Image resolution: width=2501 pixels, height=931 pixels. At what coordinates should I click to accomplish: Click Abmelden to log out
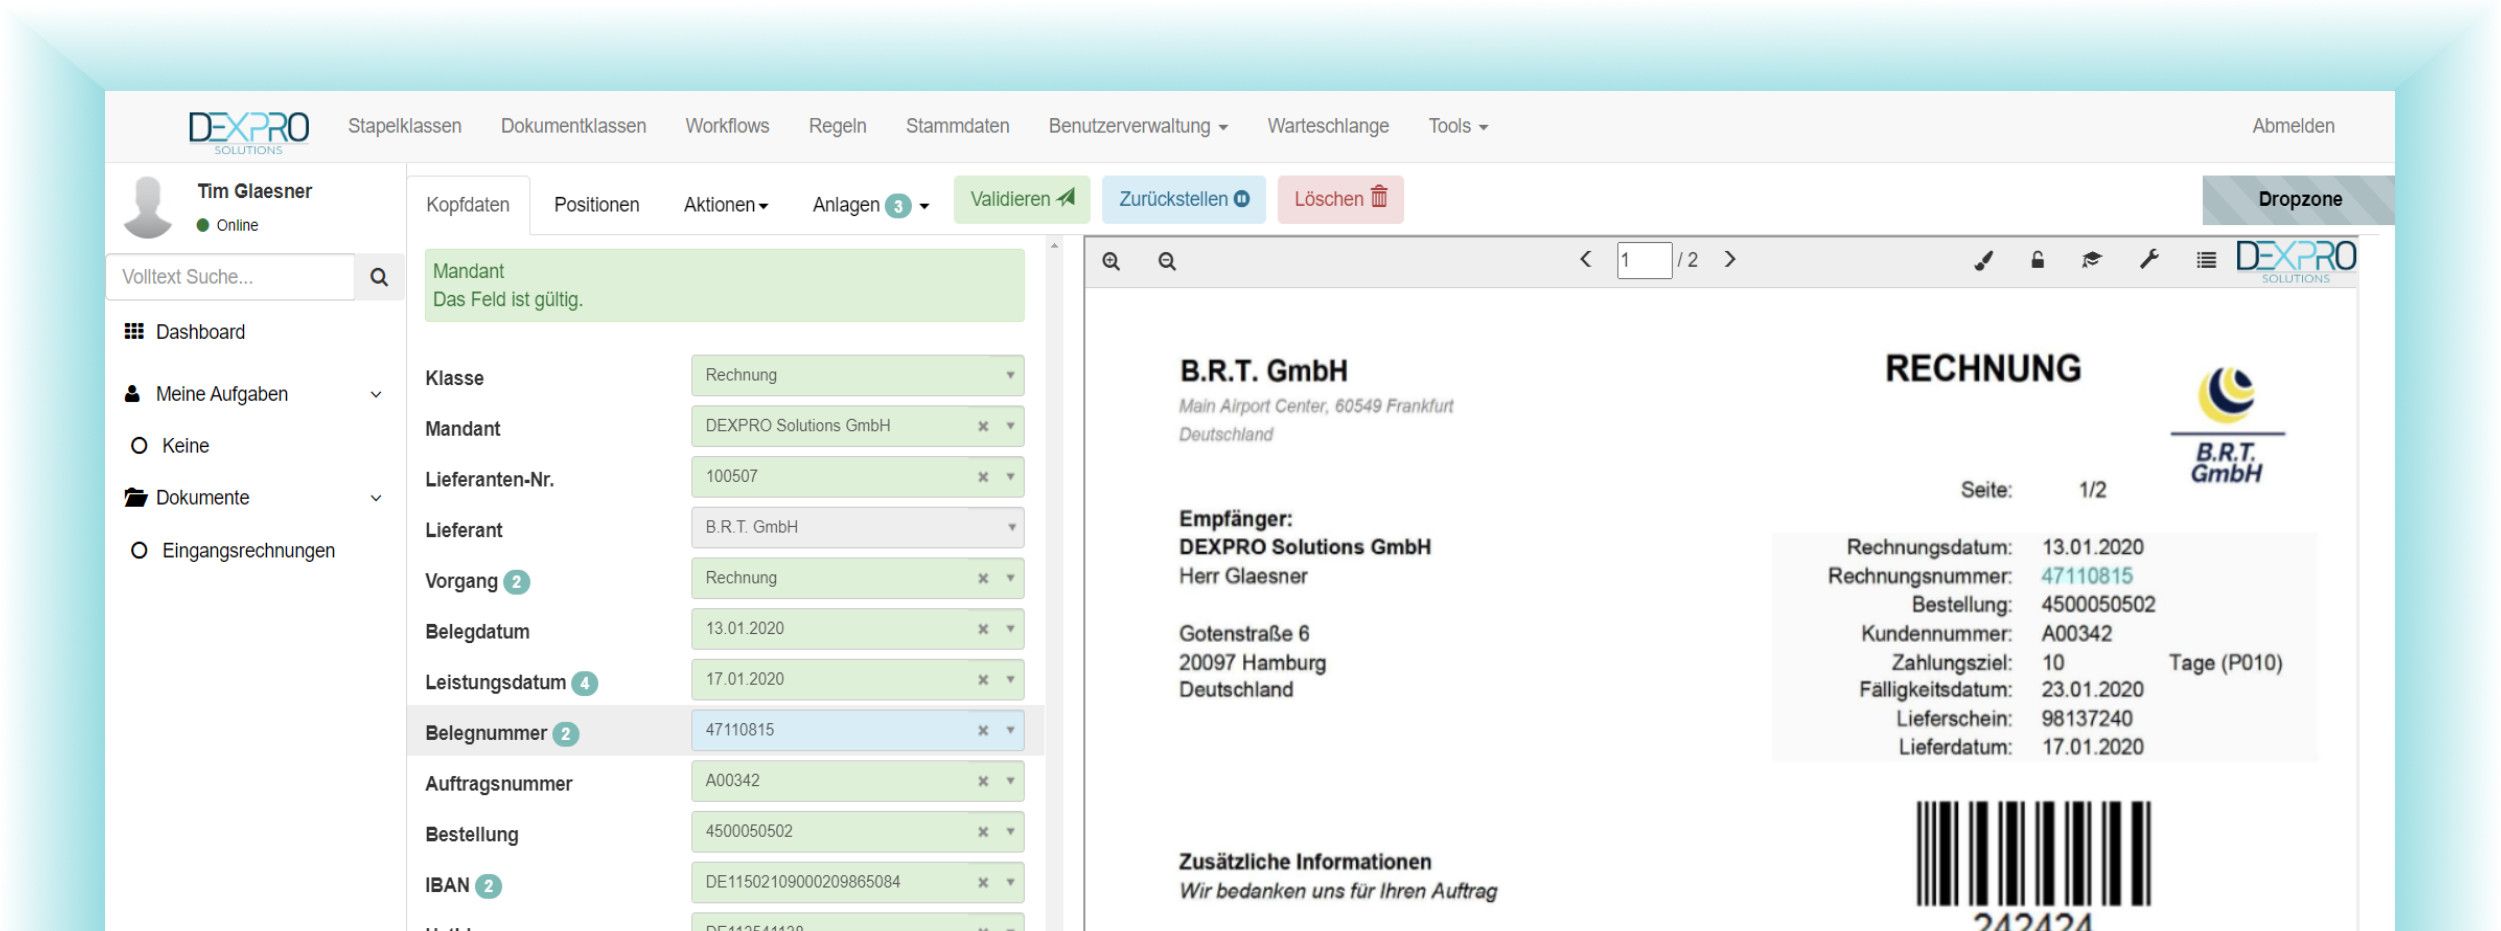click(2293, 126)
